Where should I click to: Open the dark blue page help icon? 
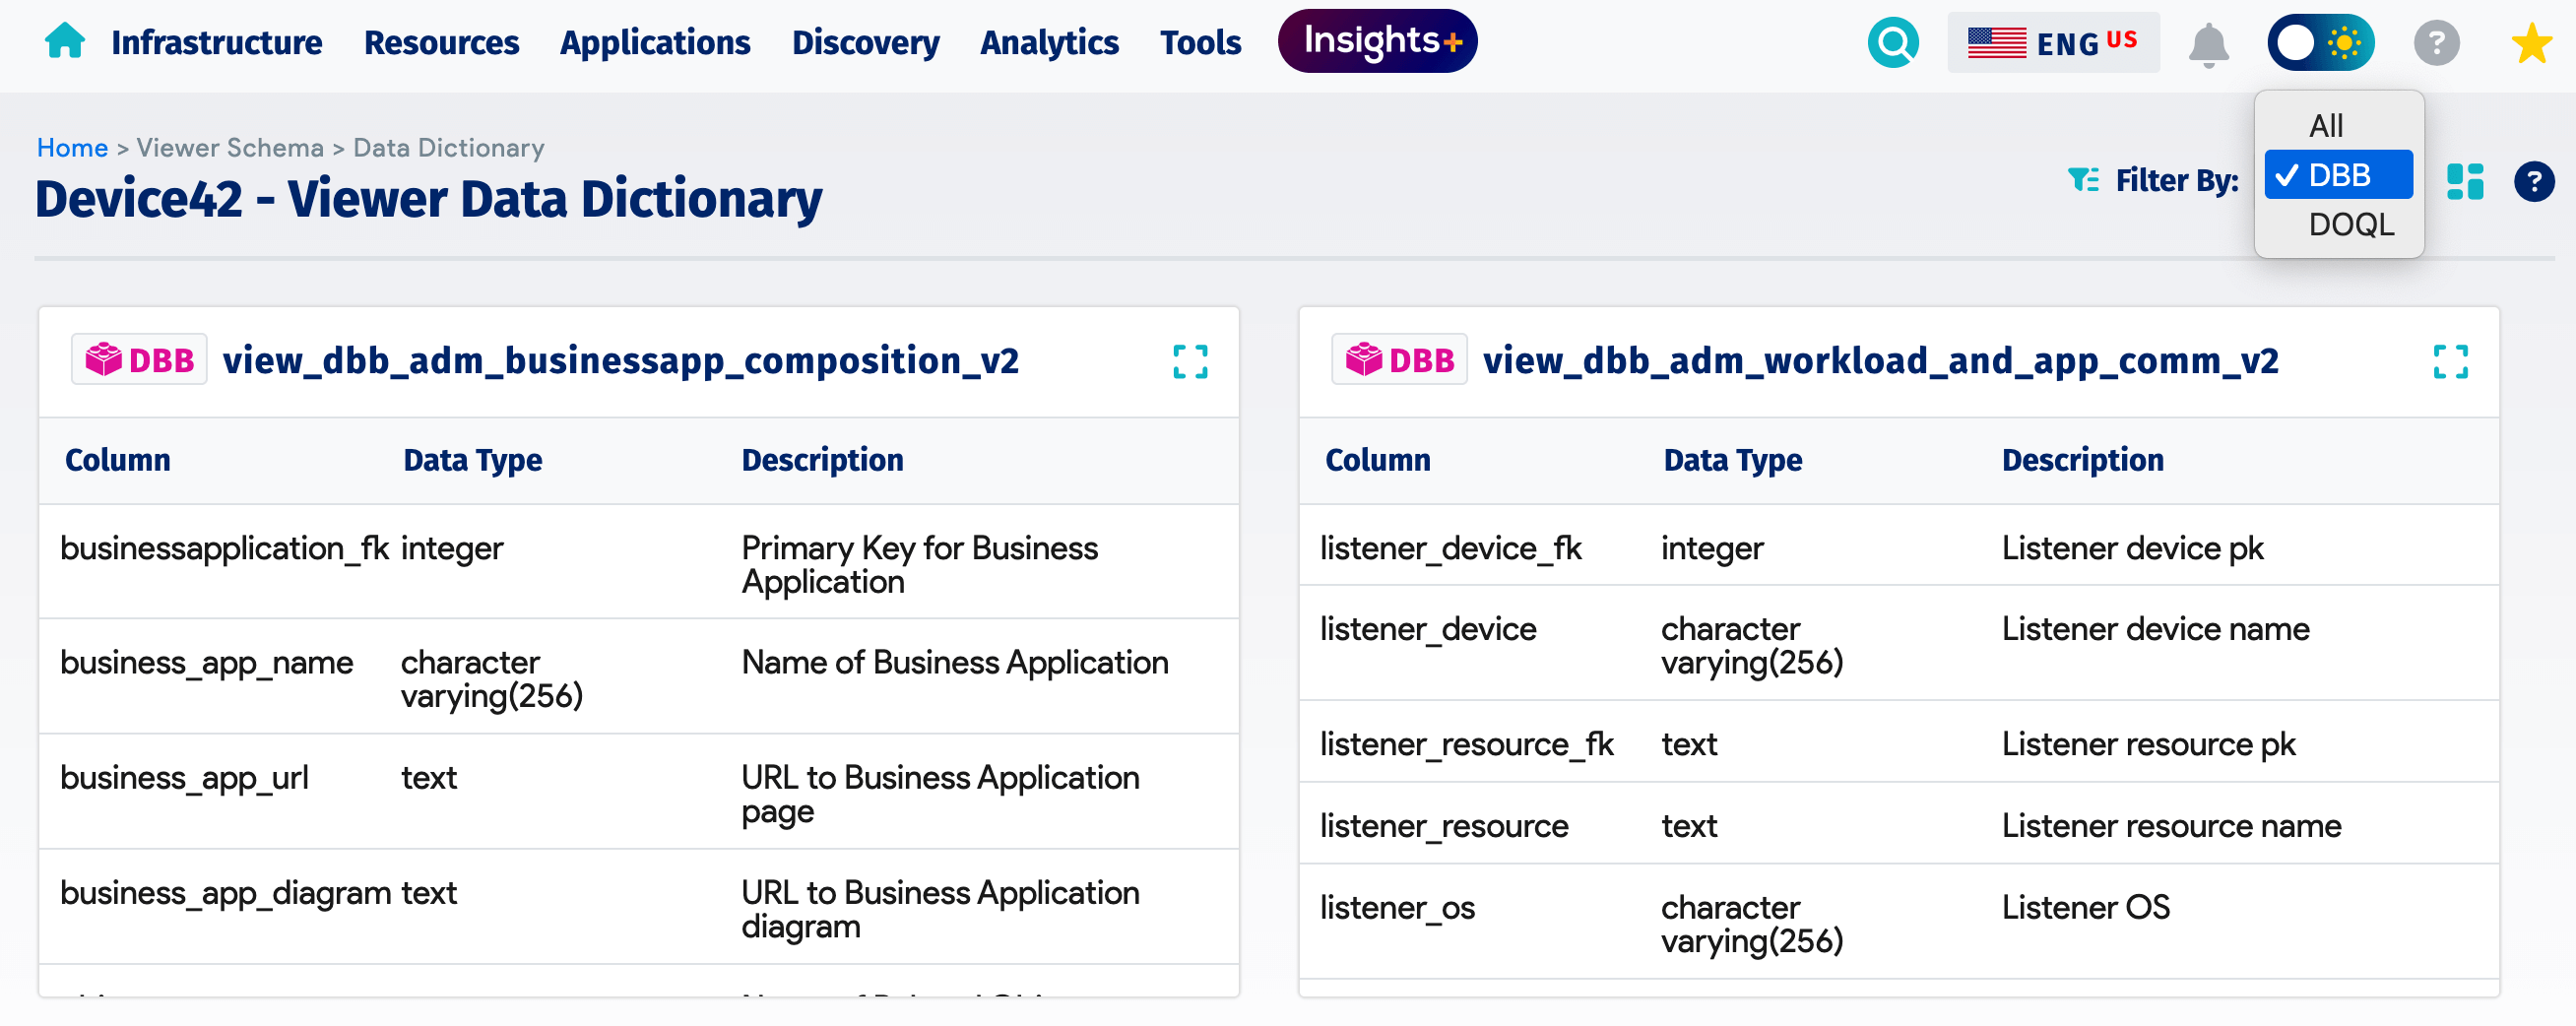coord(2533,182)
